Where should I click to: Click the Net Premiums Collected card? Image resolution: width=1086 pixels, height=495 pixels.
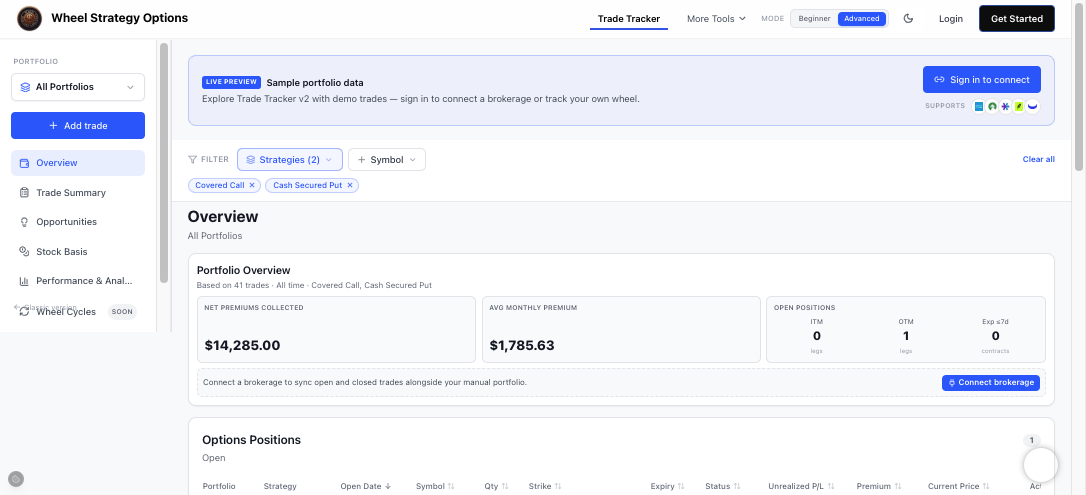(337, 330)
